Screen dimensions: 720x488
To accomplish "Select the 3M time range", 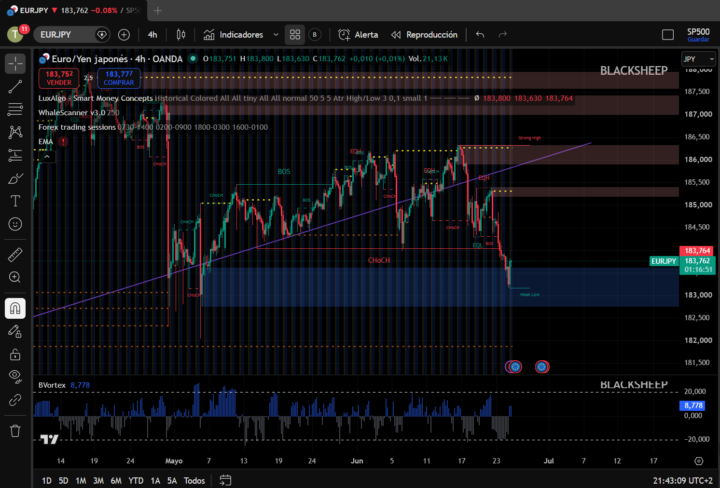I will pos(98,481).
